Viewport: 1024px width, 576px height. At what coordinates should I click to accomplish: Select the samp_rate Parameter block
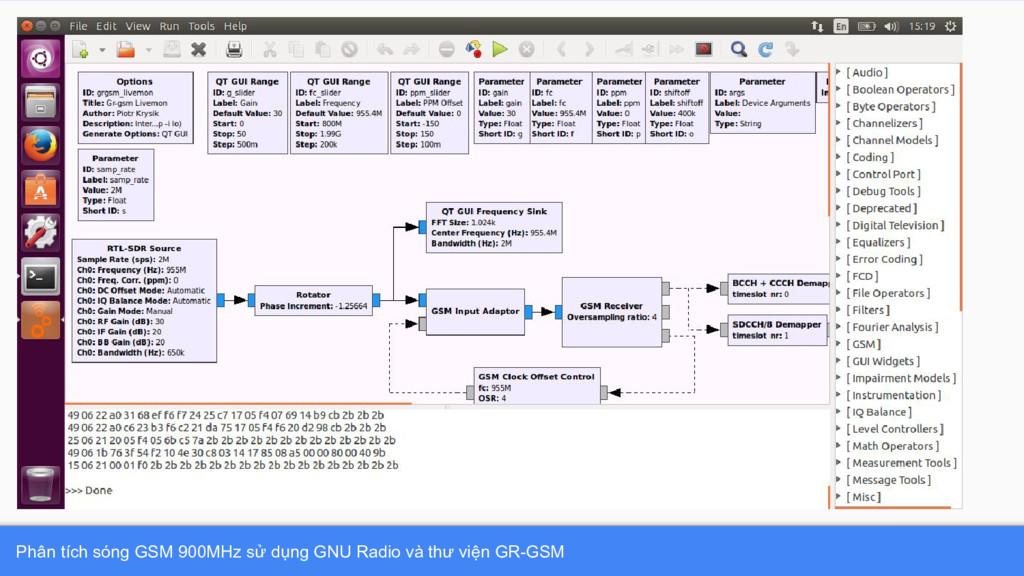[116, 185]
